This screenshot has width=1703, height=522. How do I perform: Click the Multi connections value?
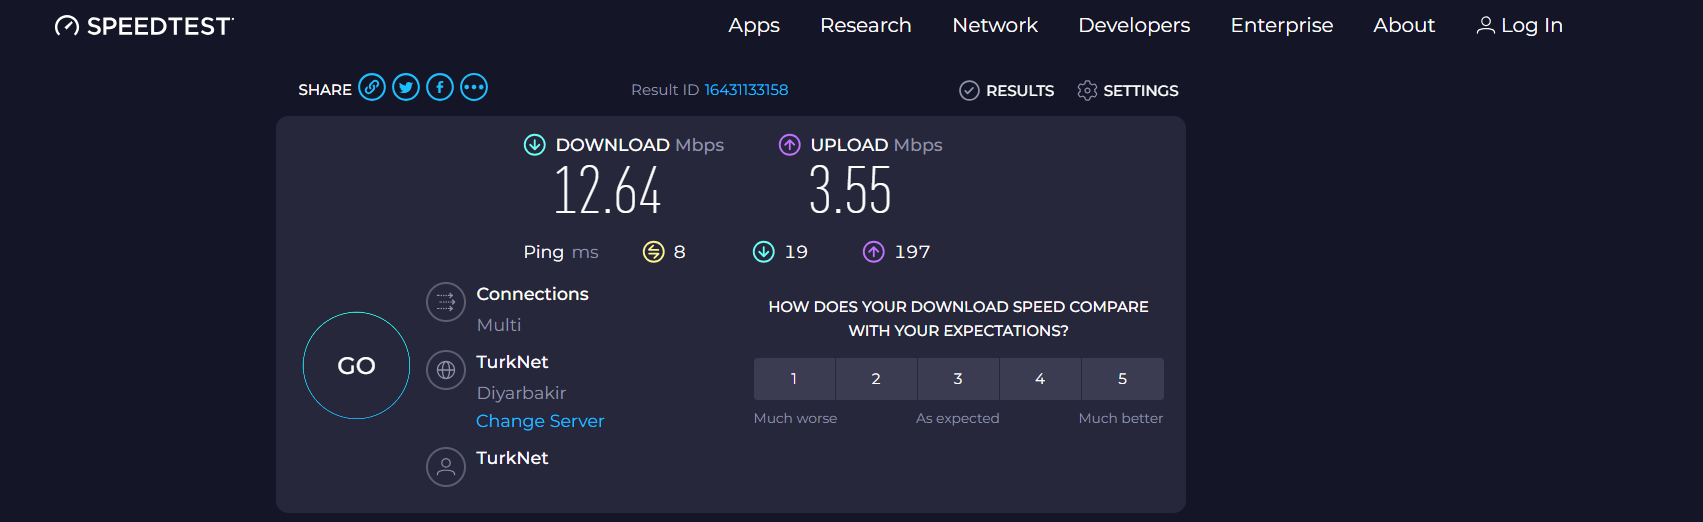499,325
